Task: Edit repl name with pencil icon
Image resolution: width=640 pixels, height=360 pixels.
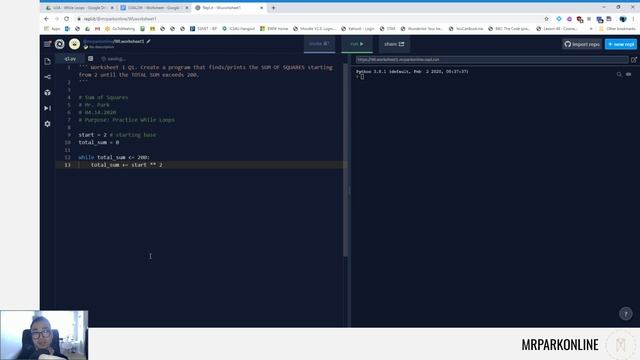Action: tap(149, 41)
